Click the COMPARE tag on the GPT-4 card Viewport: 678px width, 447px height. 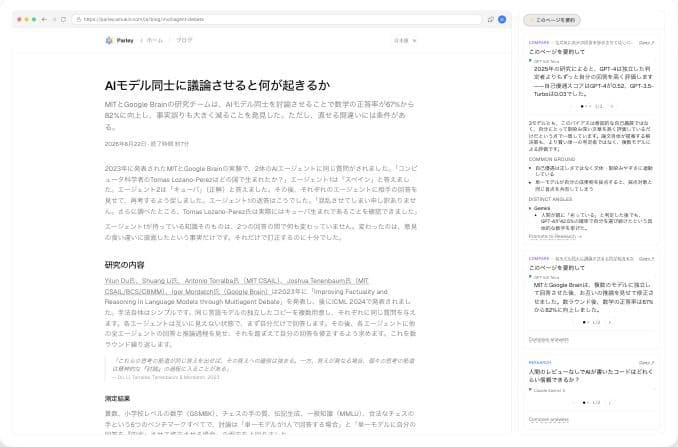click(x=539, y=42)
